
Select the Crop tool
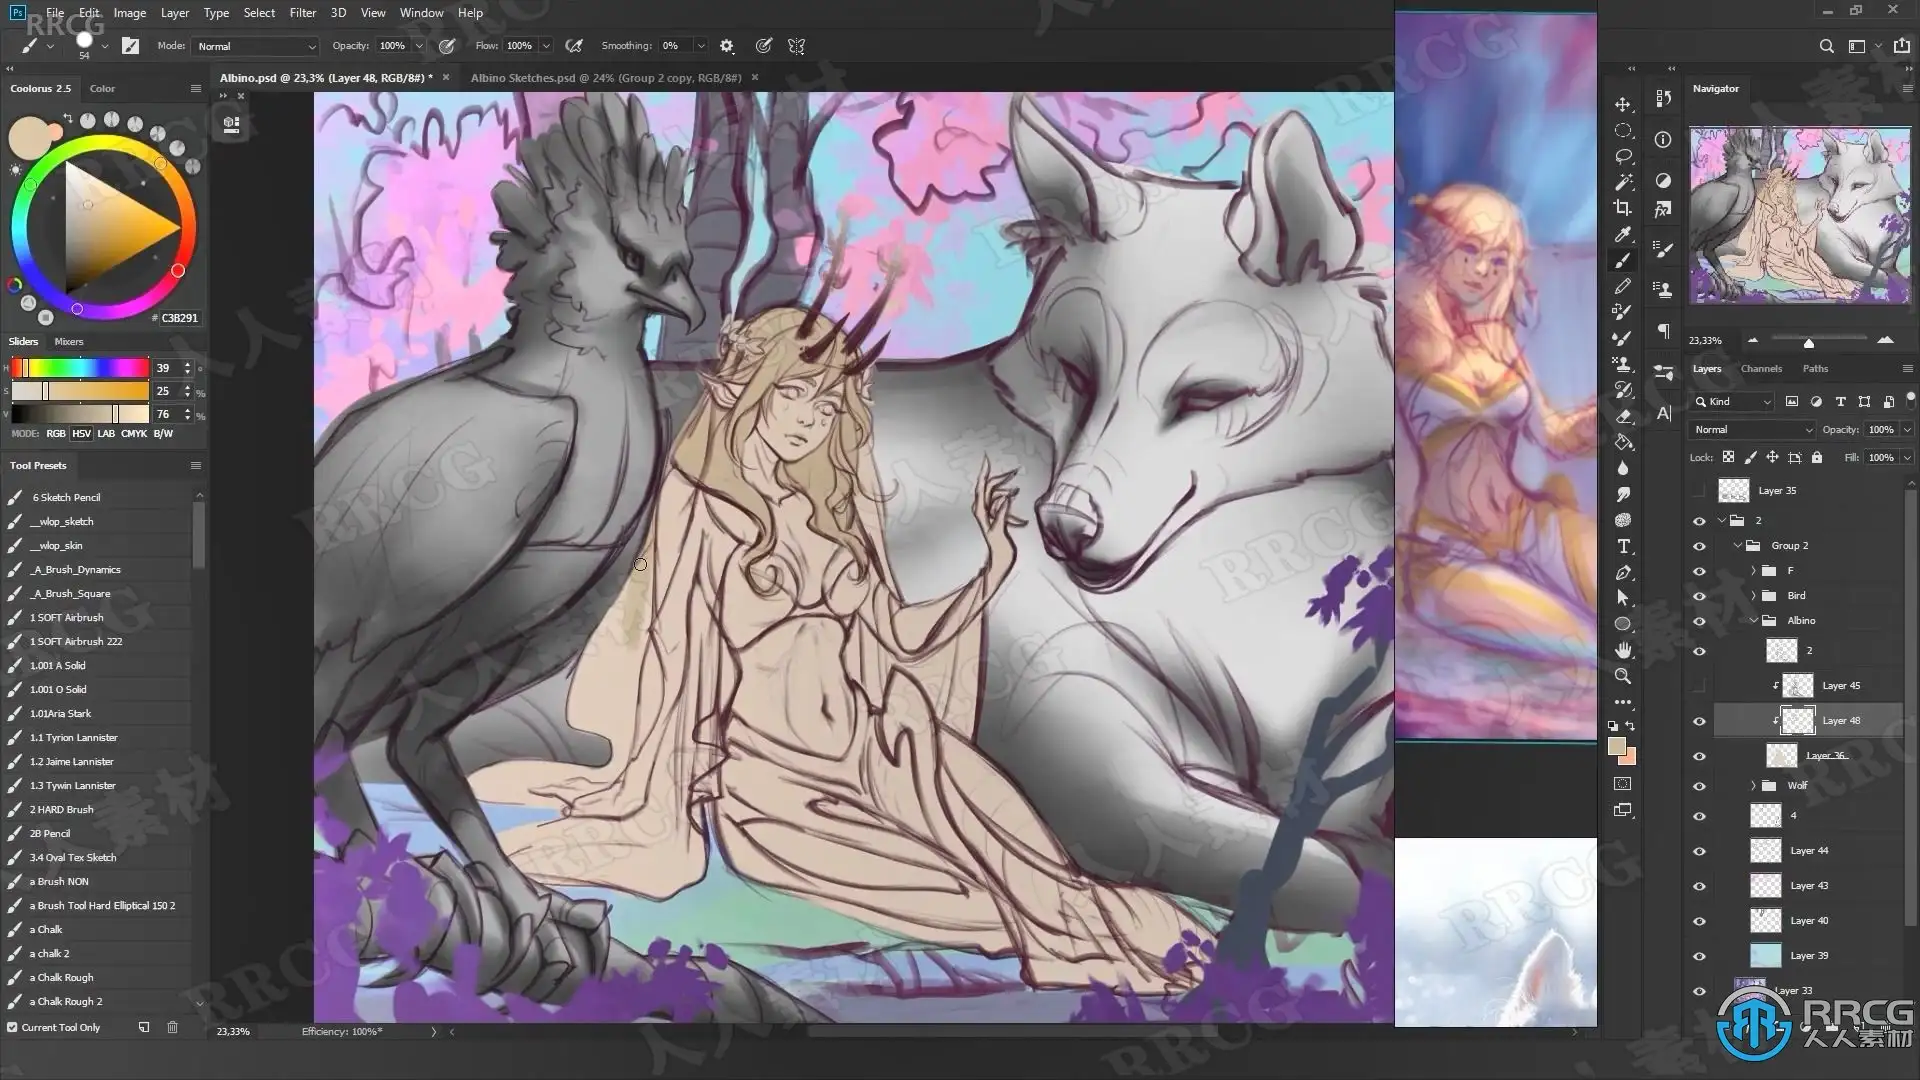[x=1622, y=208]
